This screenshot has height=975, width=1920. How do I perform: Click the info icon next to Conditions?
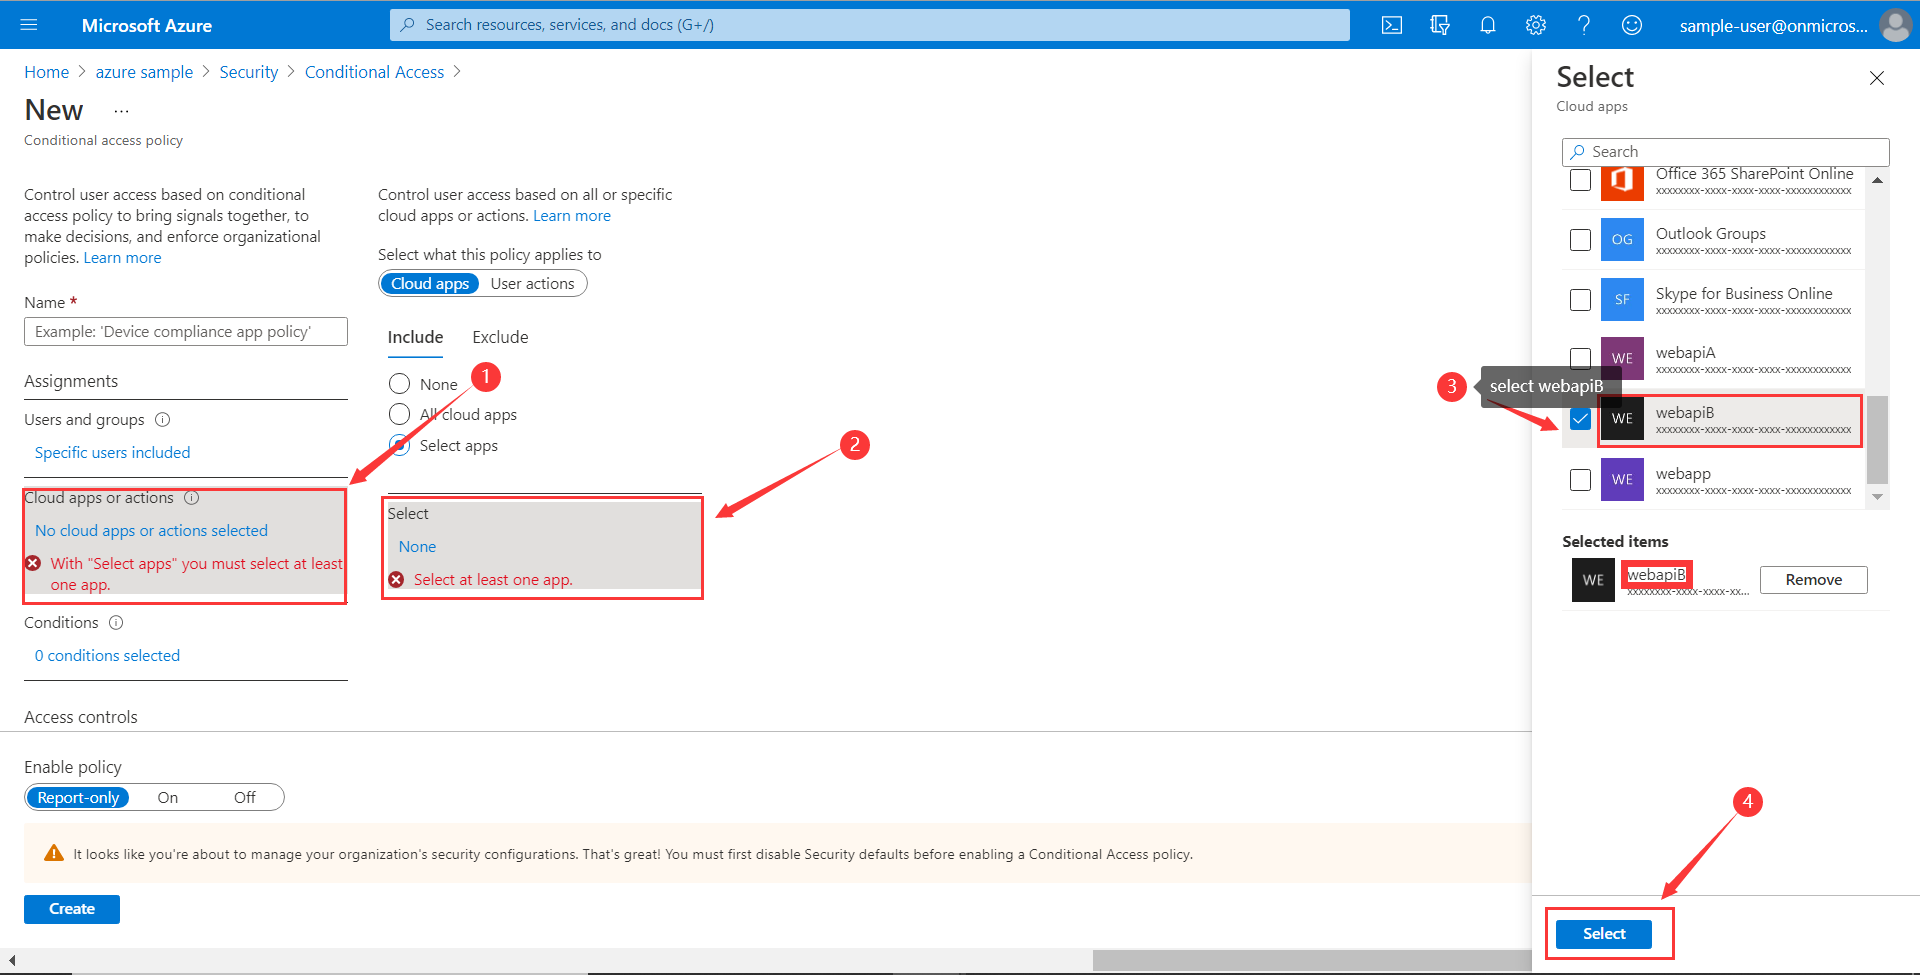click(116, 623)
